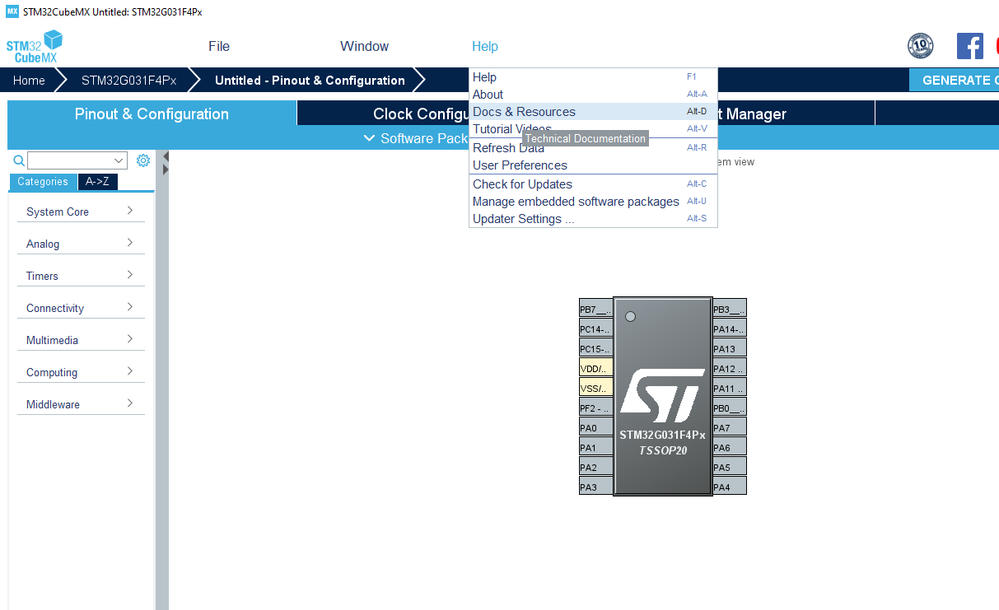Image resolution: width=999 pixels, height=610 pixels.
Task: Go to Home breadcrumb
Action: (x=29, y=80)
